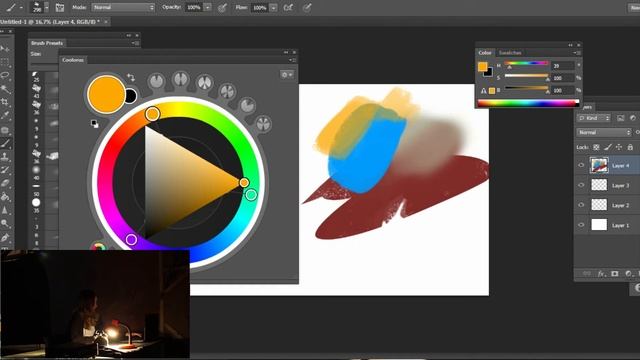Open the Color panel flyout menu
Viewport: 640px width, 360px height.
(x=577, y=53)
